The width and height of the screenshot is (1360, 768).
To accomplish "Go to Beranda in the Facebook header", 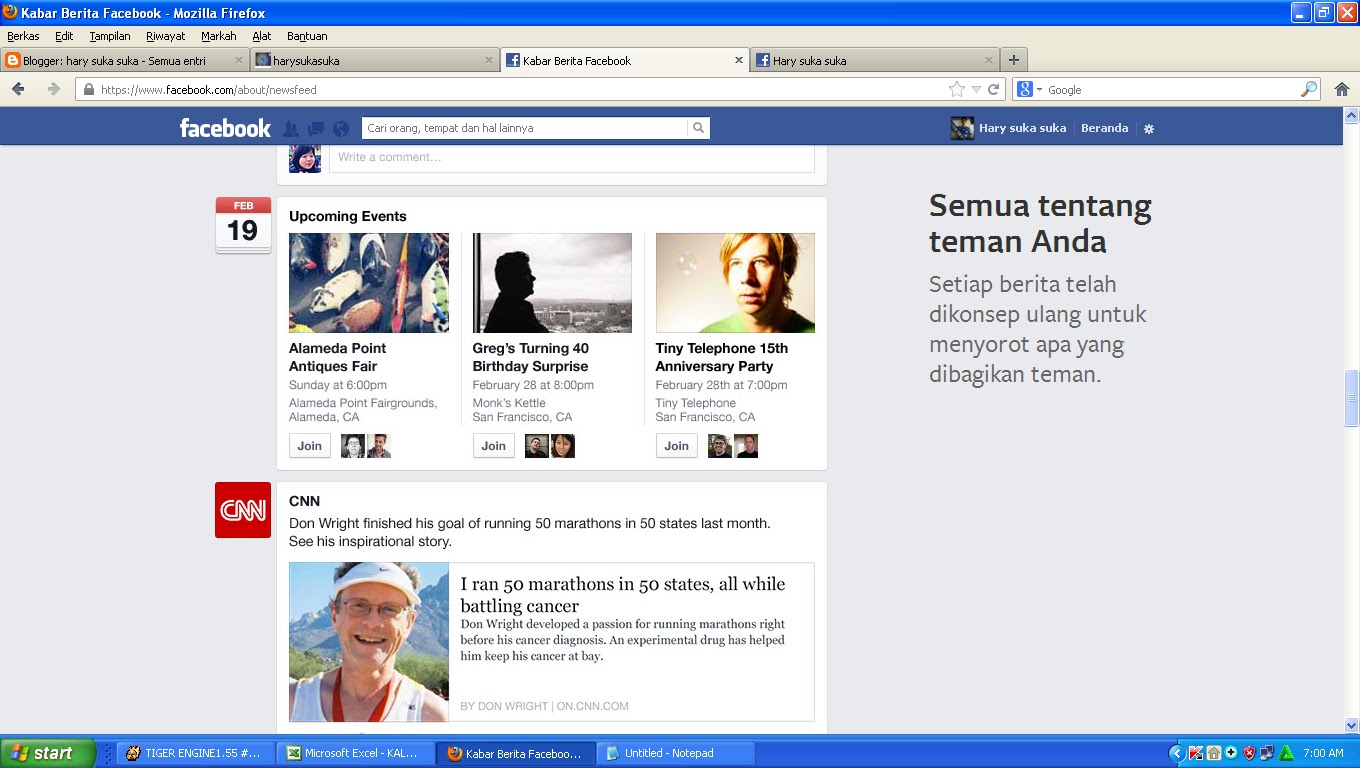I will click(1104, 128).
